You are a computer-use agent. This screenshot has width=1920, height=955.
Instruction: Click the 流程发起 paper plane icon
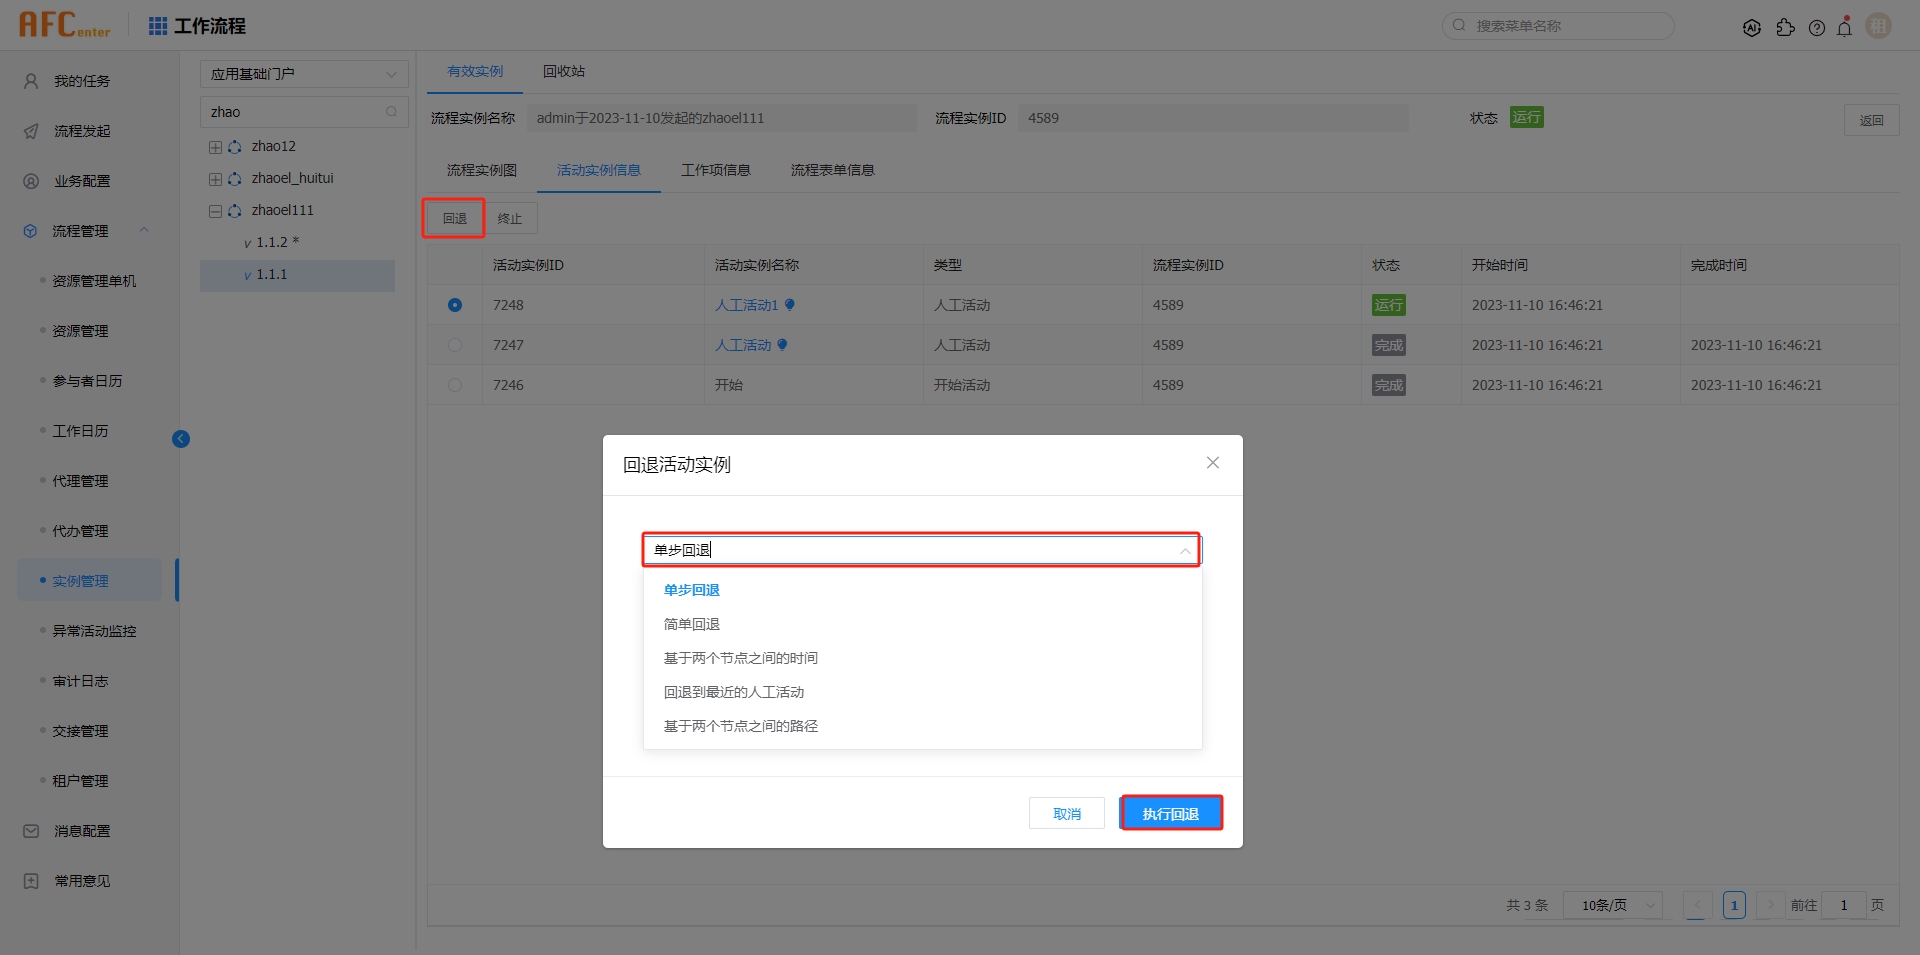pyautogui.click(x=29, y=131)
